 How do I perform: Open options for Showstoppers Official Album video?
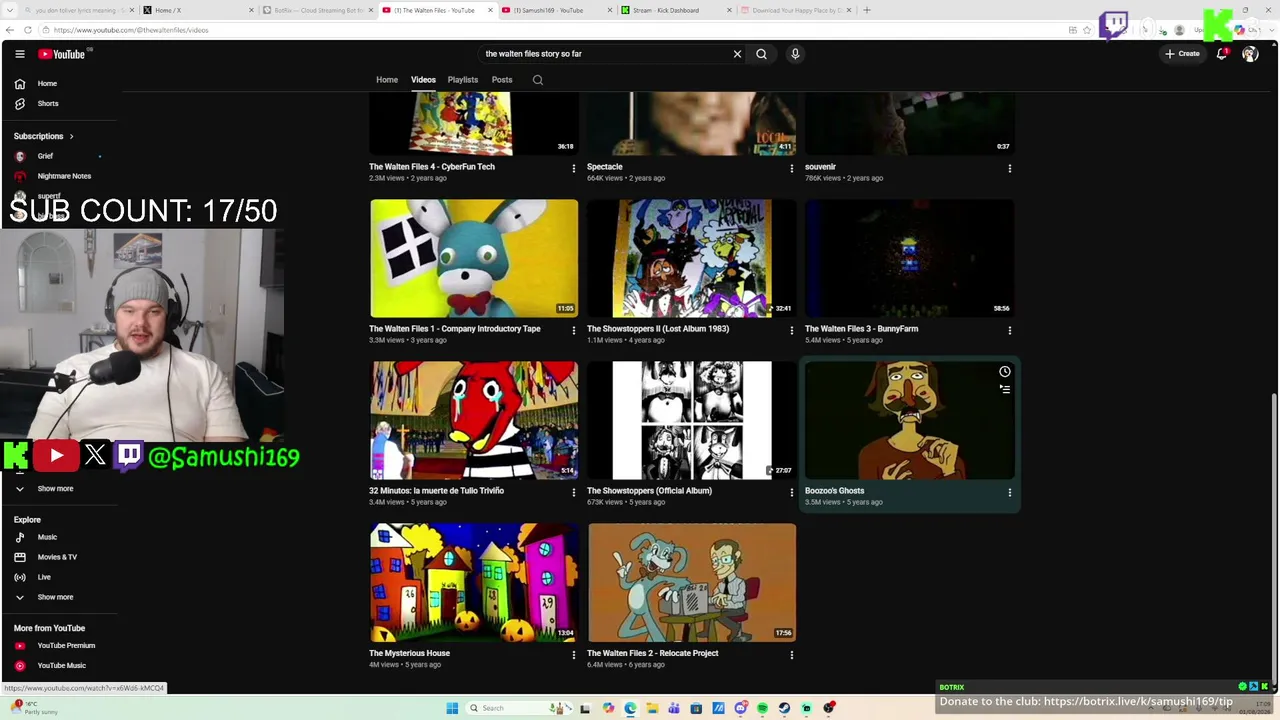(x=791, y=492)
